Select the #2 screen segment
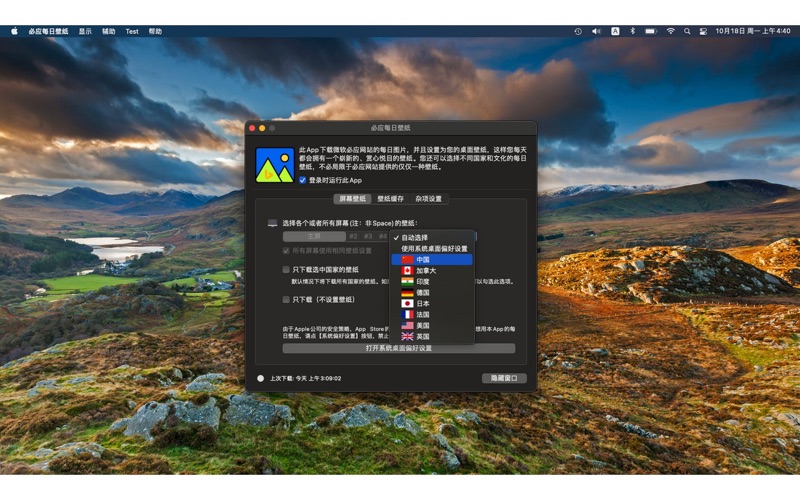Image resolution: width=800 pixels, height=500 pixels. pyautogui.click(x=354, y=236)
